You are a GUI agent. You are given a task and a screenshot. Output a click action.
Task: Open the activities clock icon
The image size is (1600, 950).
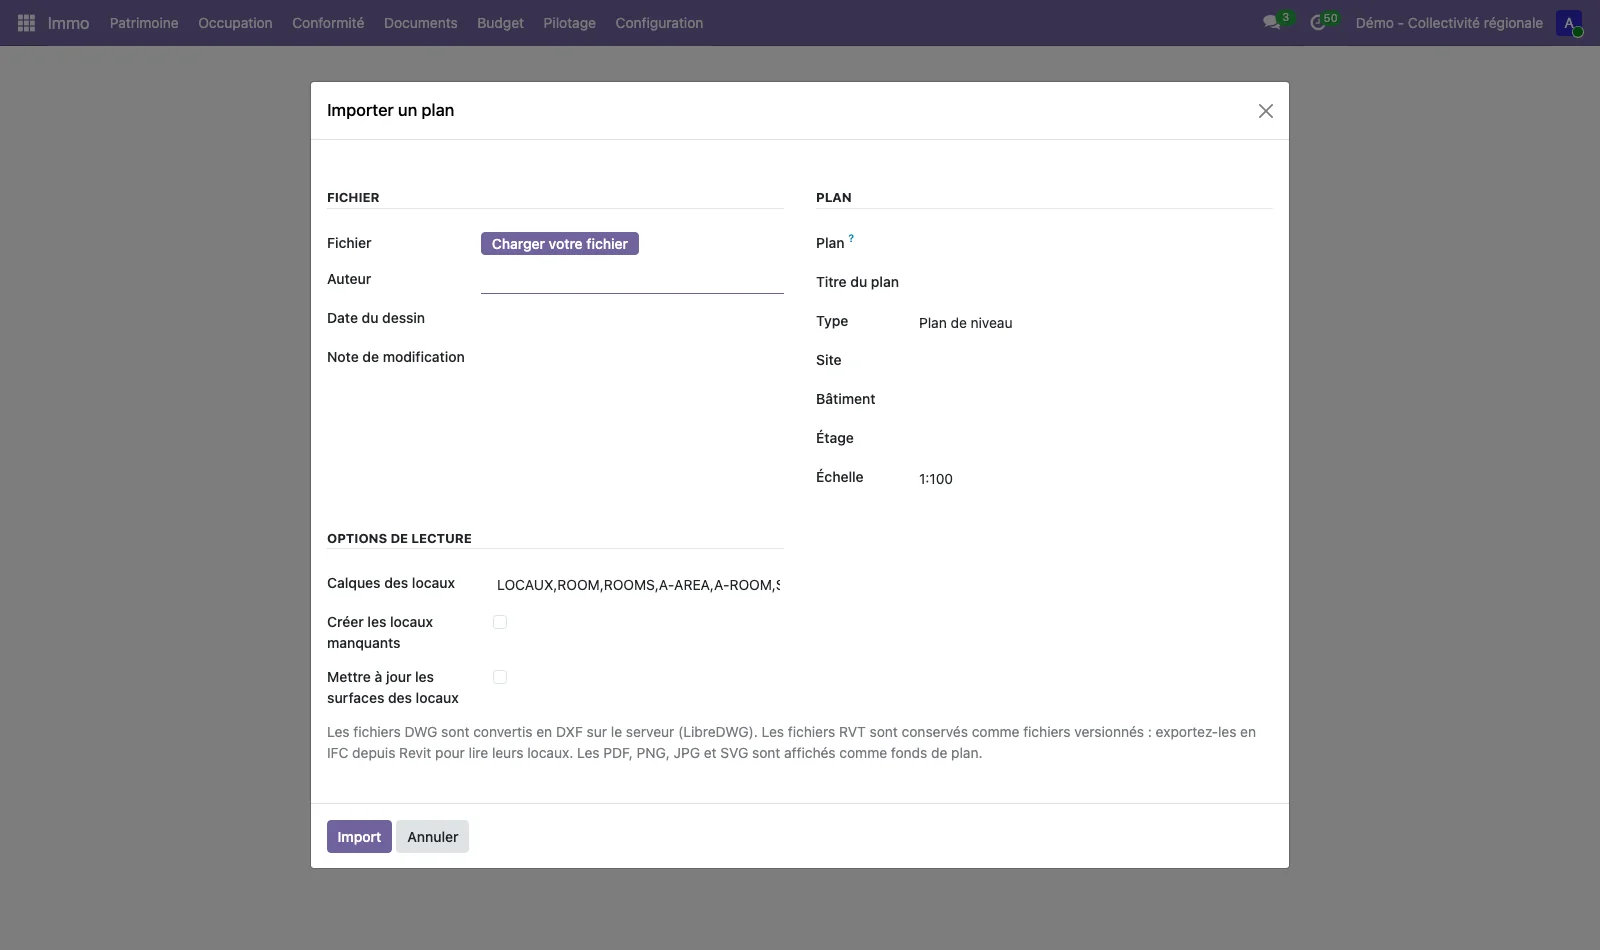coord(1318,22)
